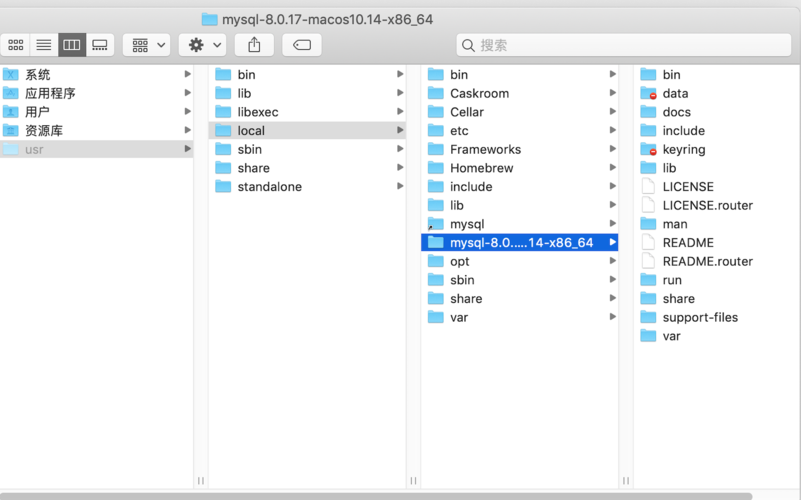This screenshot has width=801, height=500.
Task: Select mysql-8.0.....14-x86_64 folder
Action: [520, 242]
